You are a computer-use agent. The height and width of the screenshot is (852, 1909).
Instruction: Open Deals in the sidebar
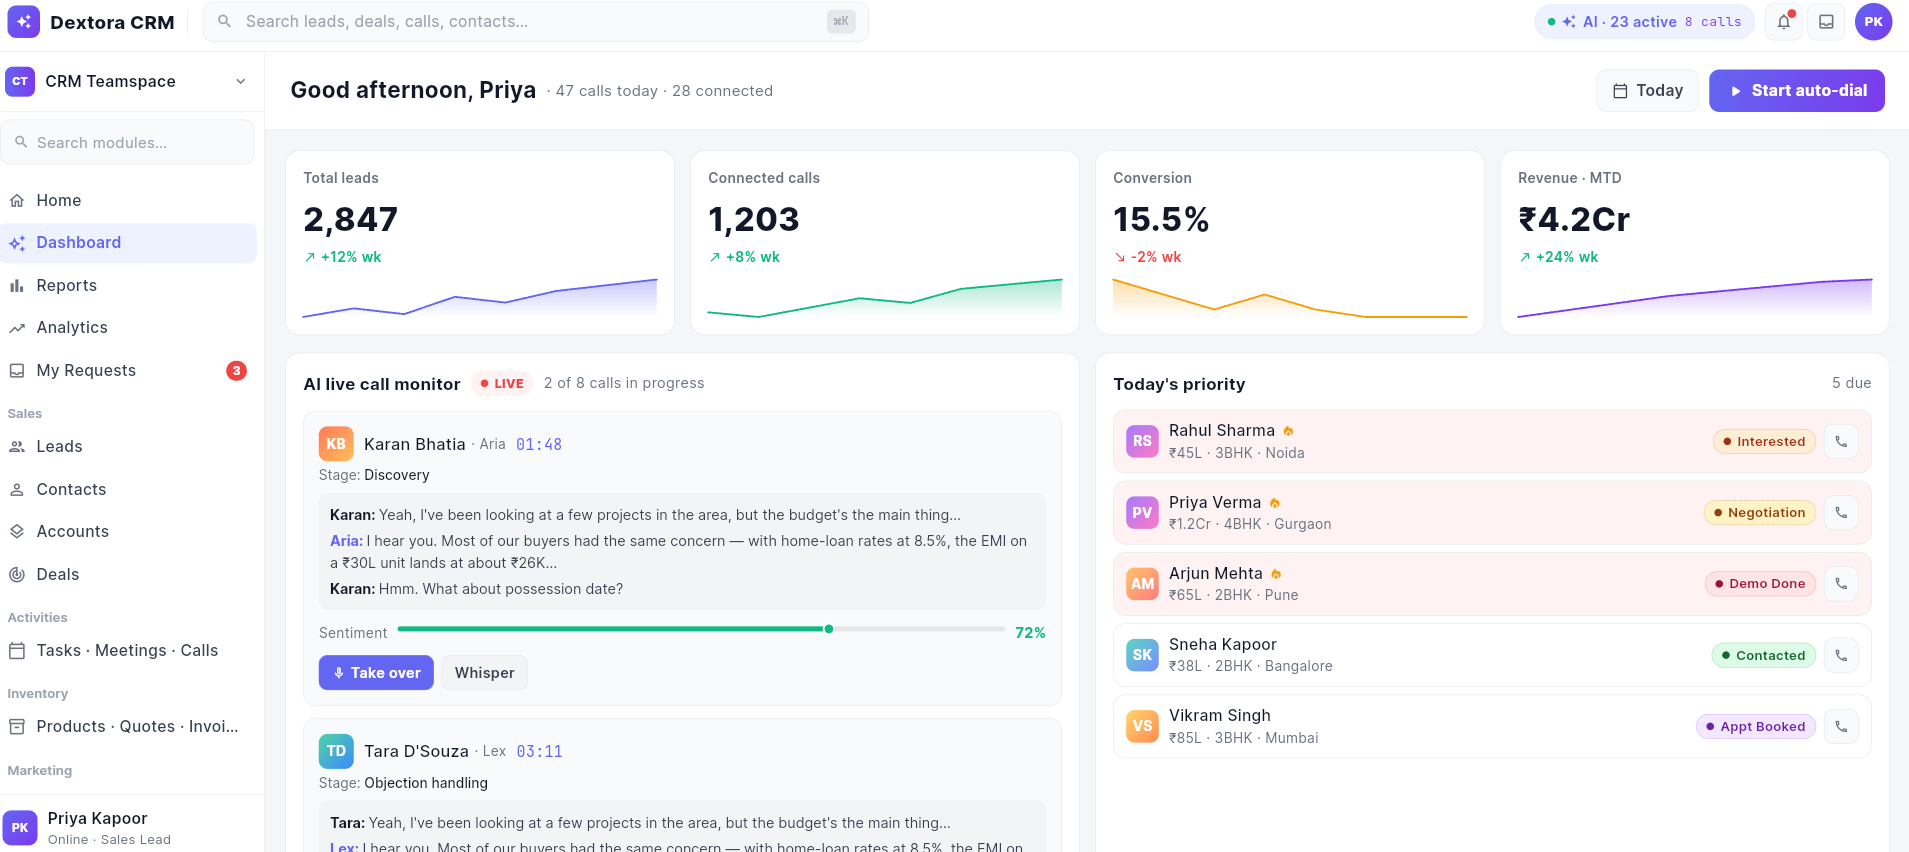point(128,574)
